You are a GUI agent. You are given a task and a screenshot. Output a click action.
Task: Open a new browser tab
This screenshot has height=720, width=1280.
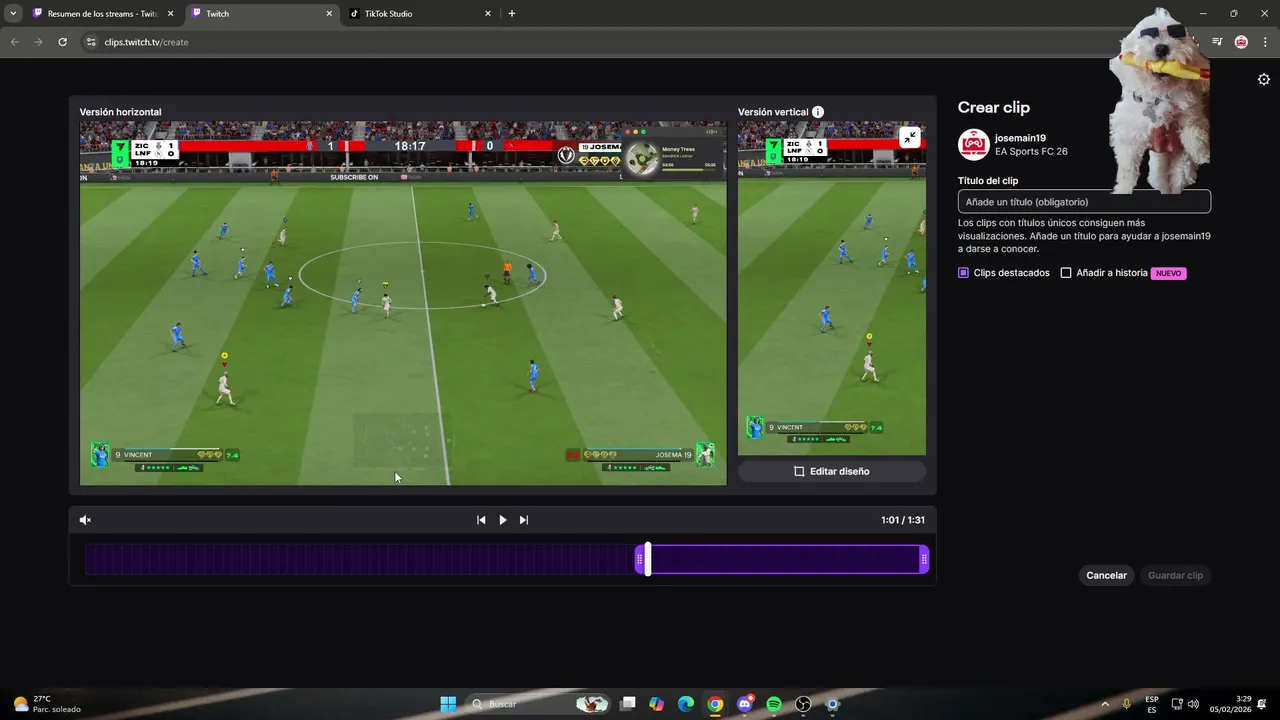coord(512,14)
